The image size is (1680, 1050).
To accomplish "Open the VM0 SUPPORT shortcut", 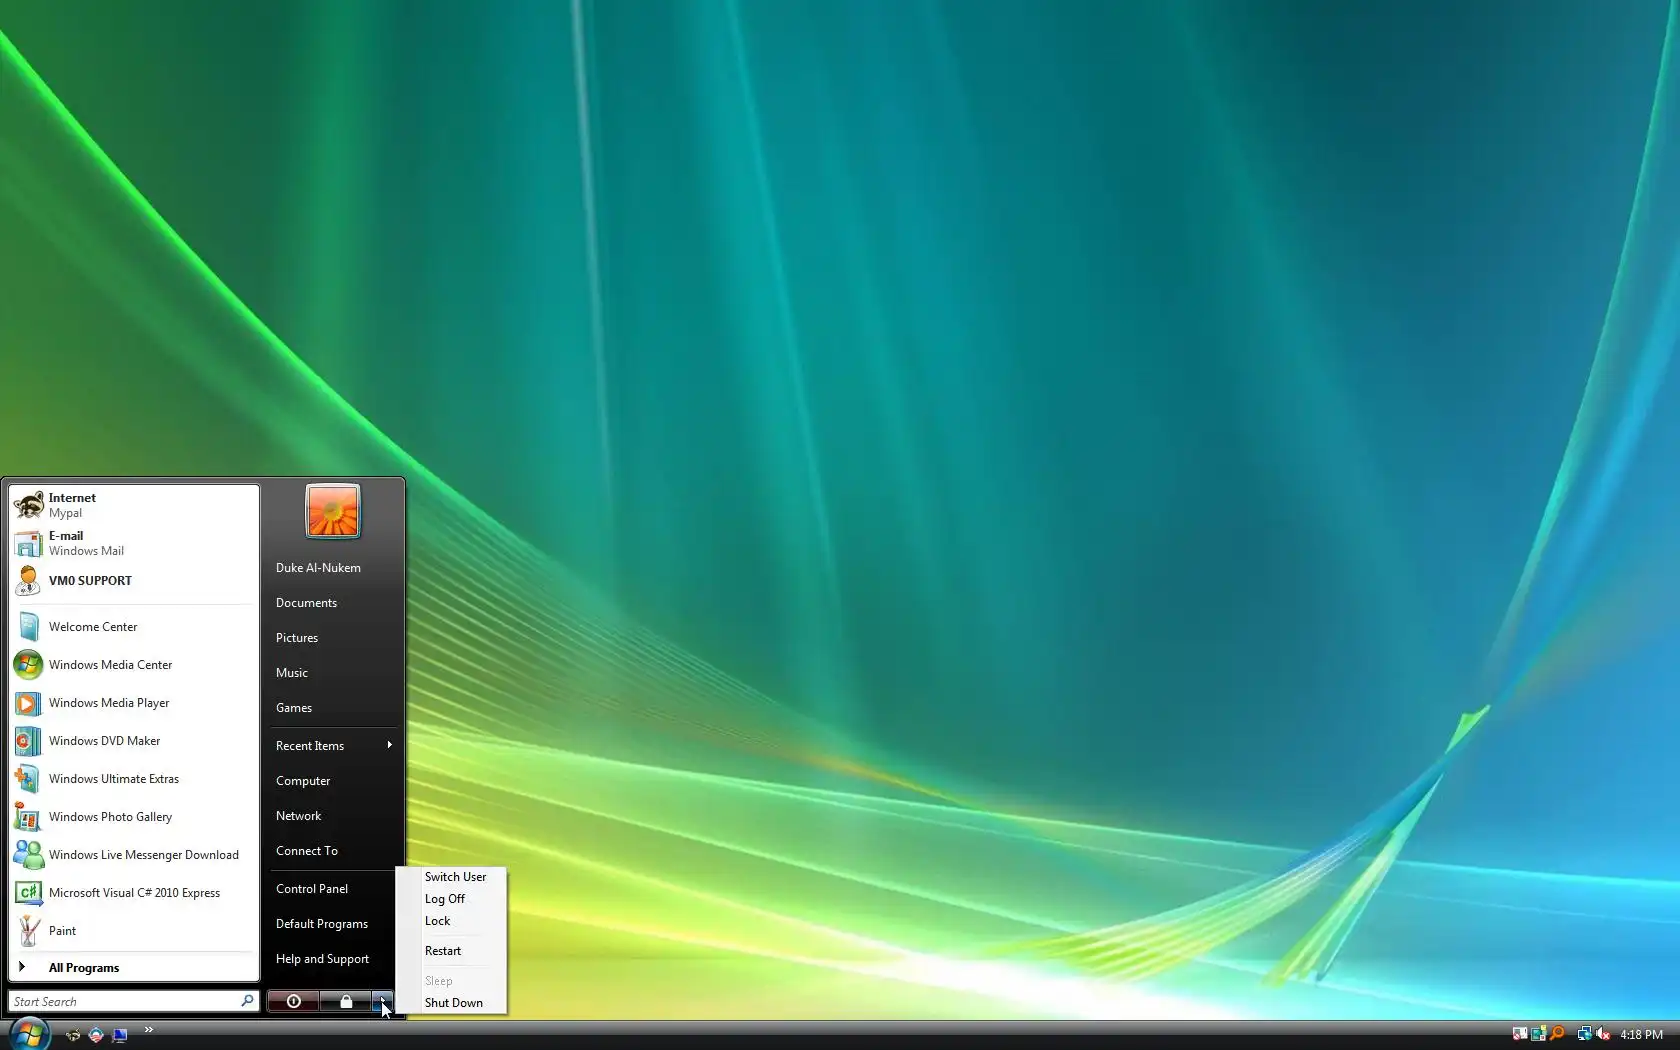I will 134,581.
